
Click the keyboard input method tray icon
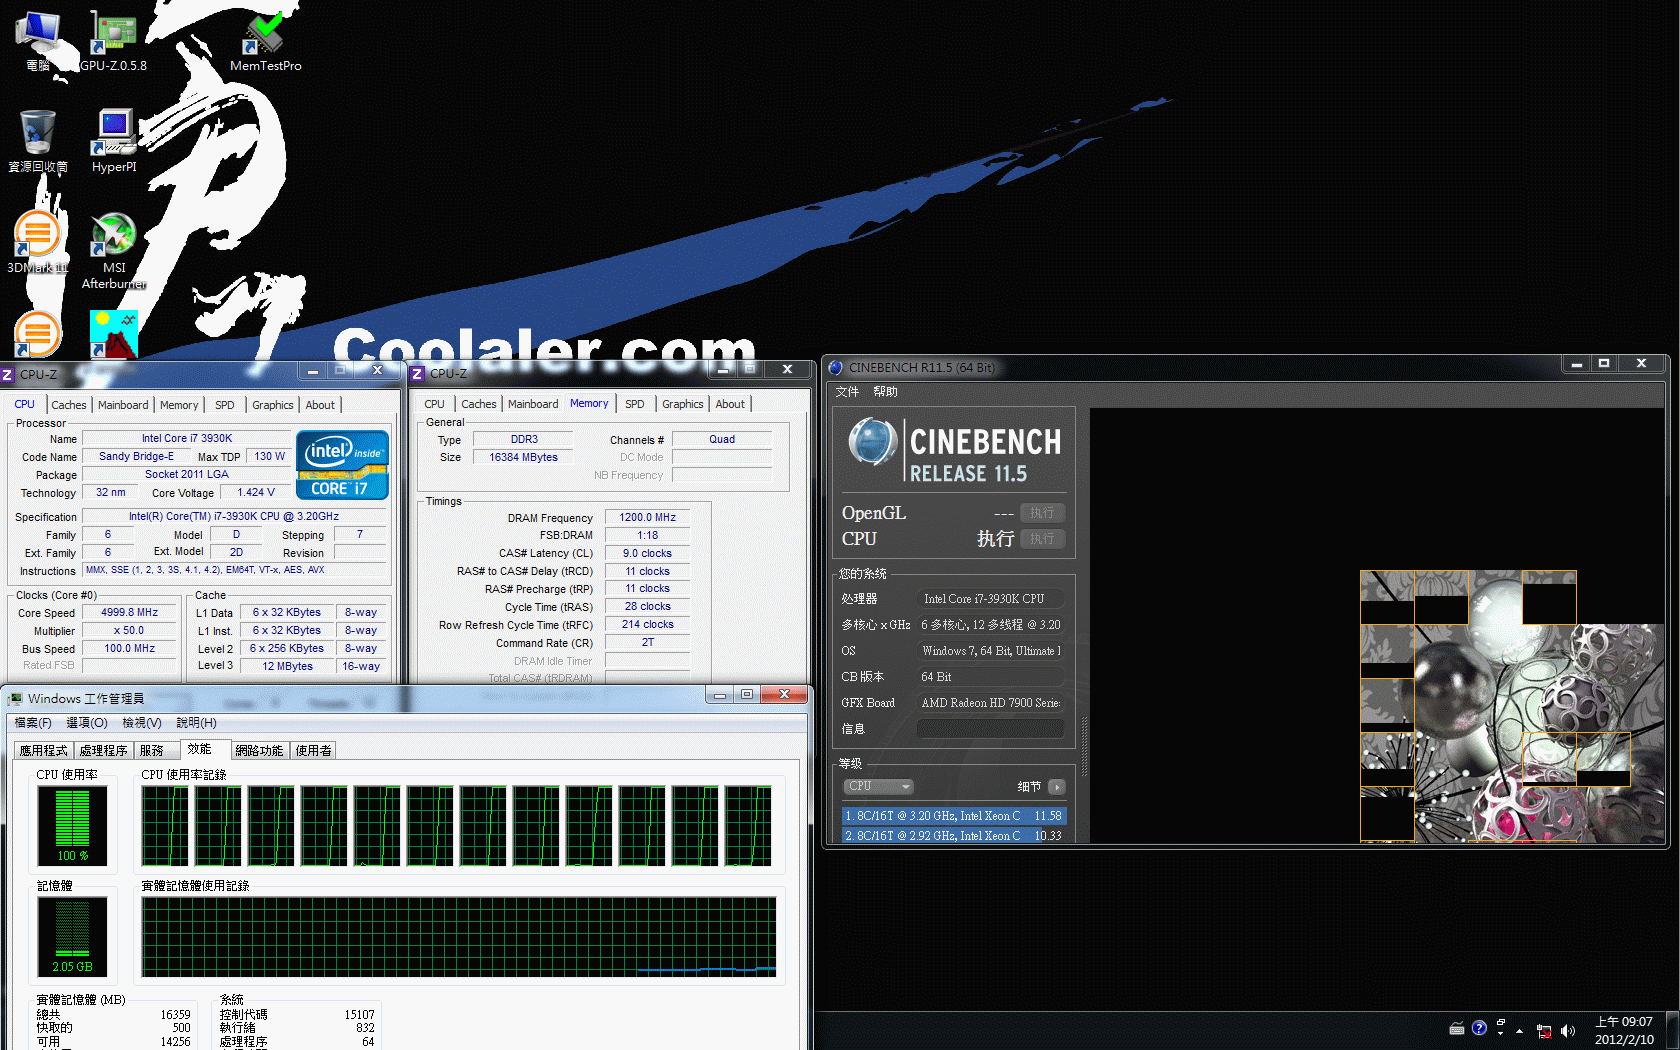[1457, 1029]
